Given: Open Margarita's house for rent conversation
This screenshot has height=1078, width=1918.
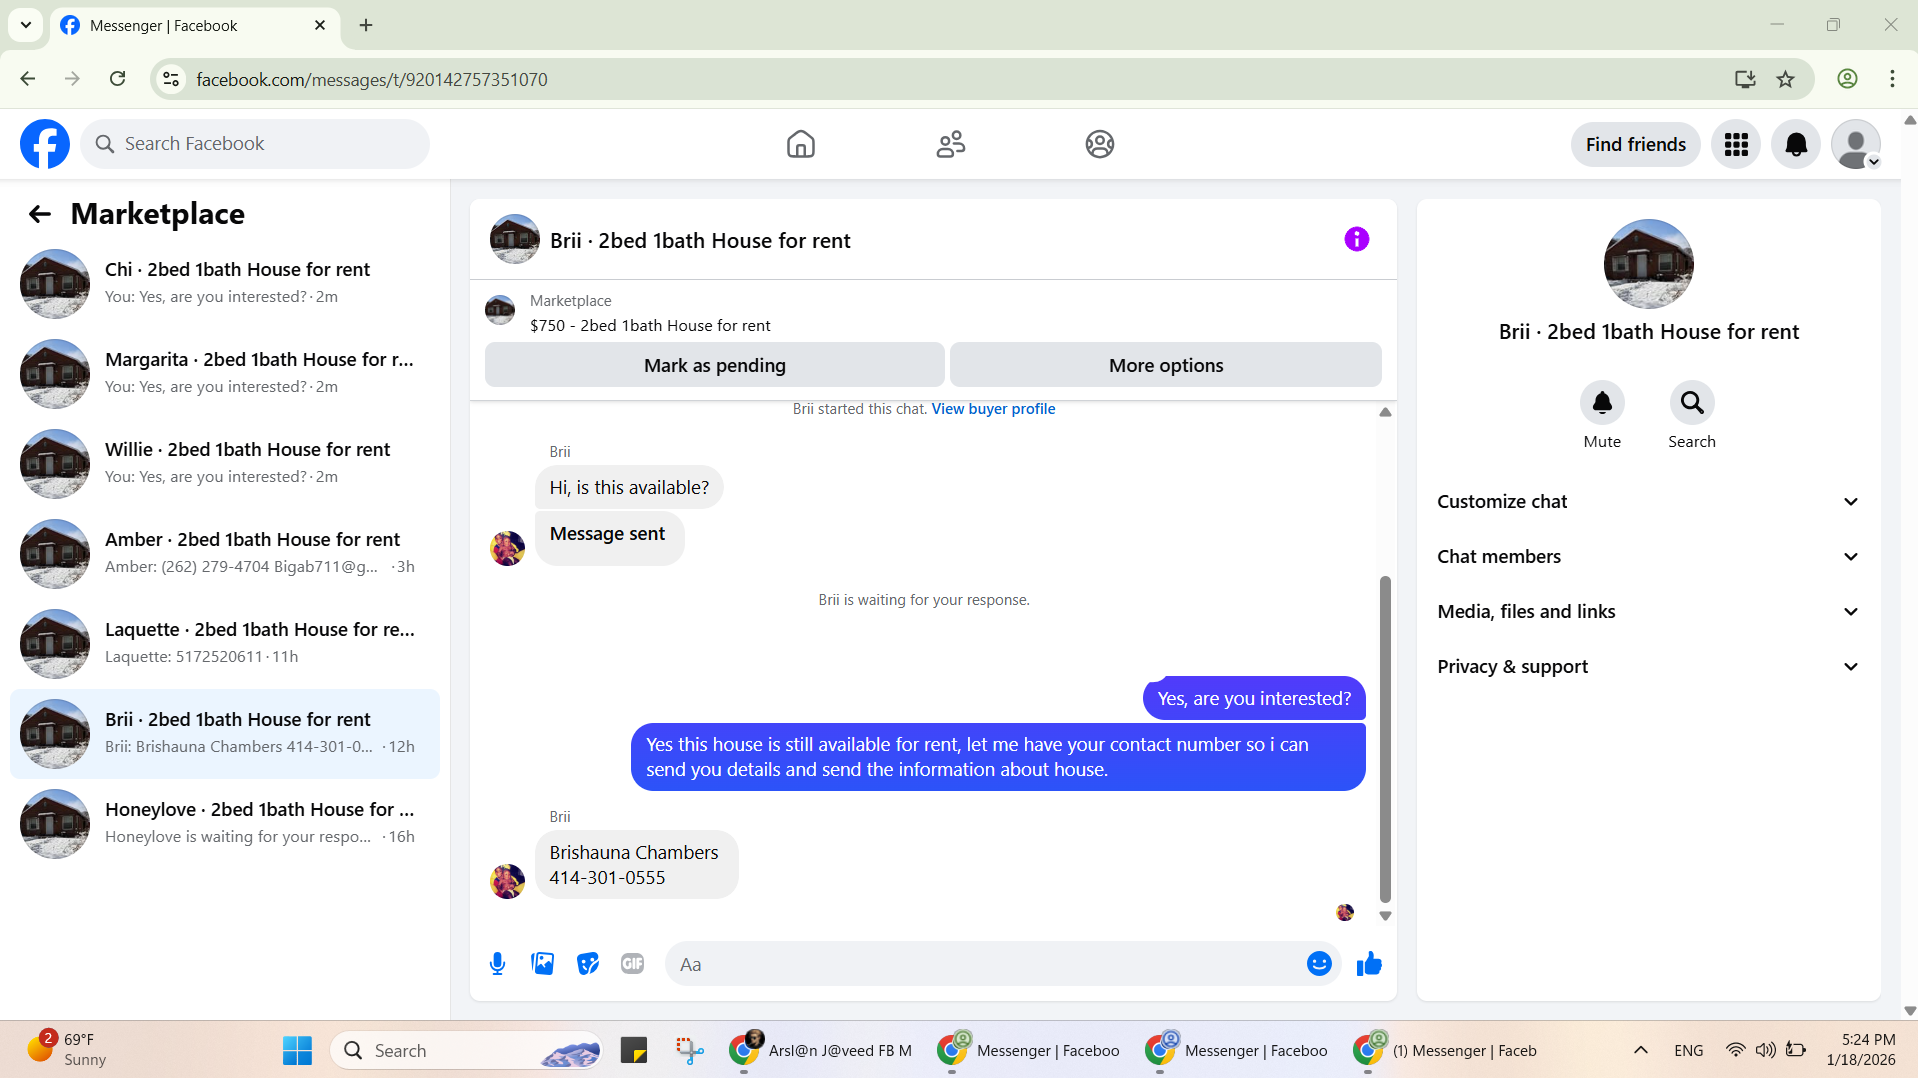Looking at the screenshot, I should (225, 373).
